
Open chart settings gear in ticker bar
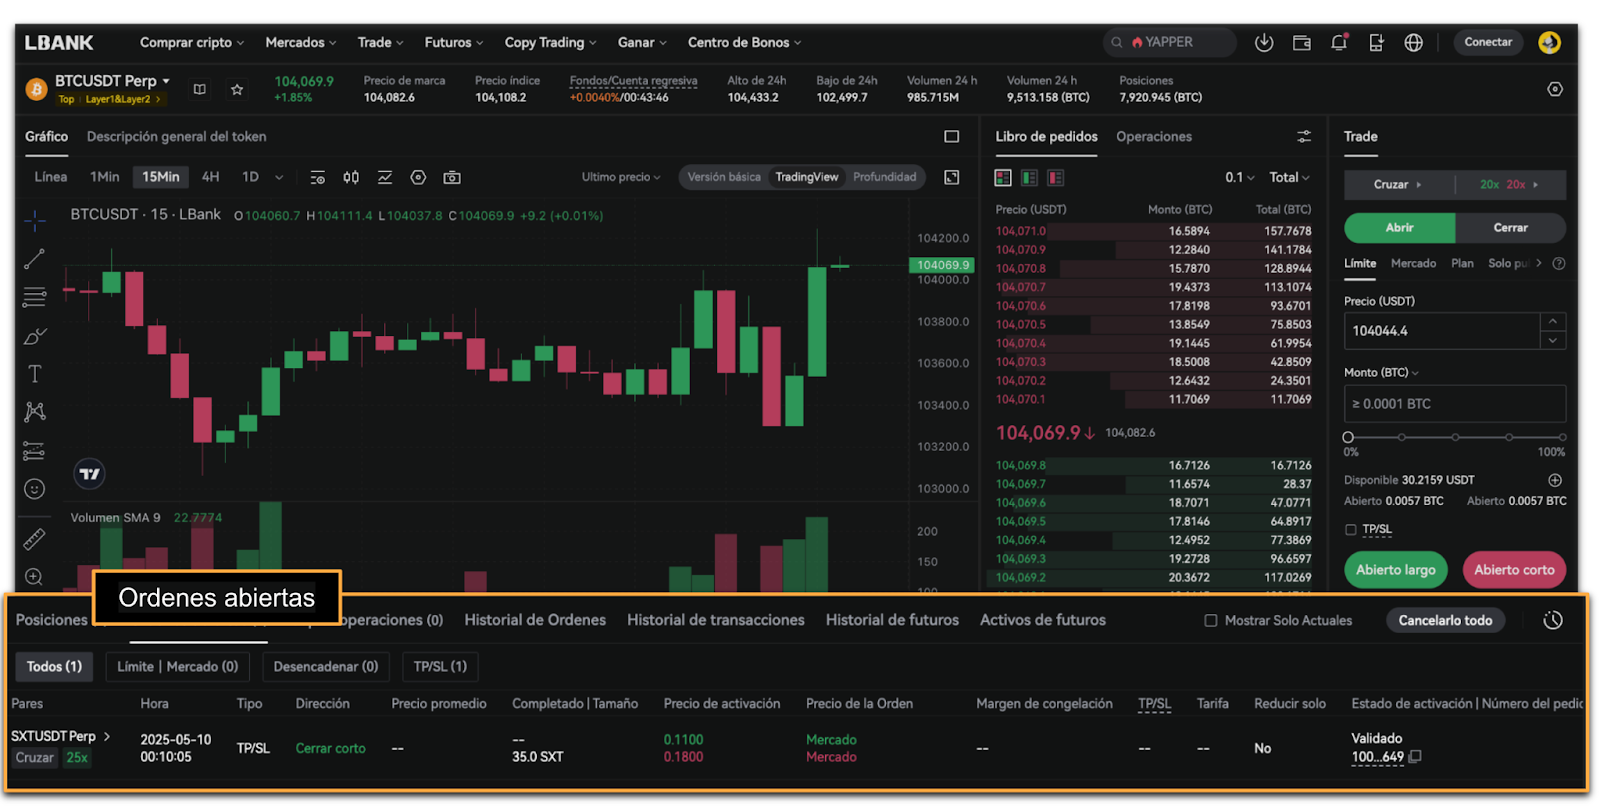pos(1555,89)
